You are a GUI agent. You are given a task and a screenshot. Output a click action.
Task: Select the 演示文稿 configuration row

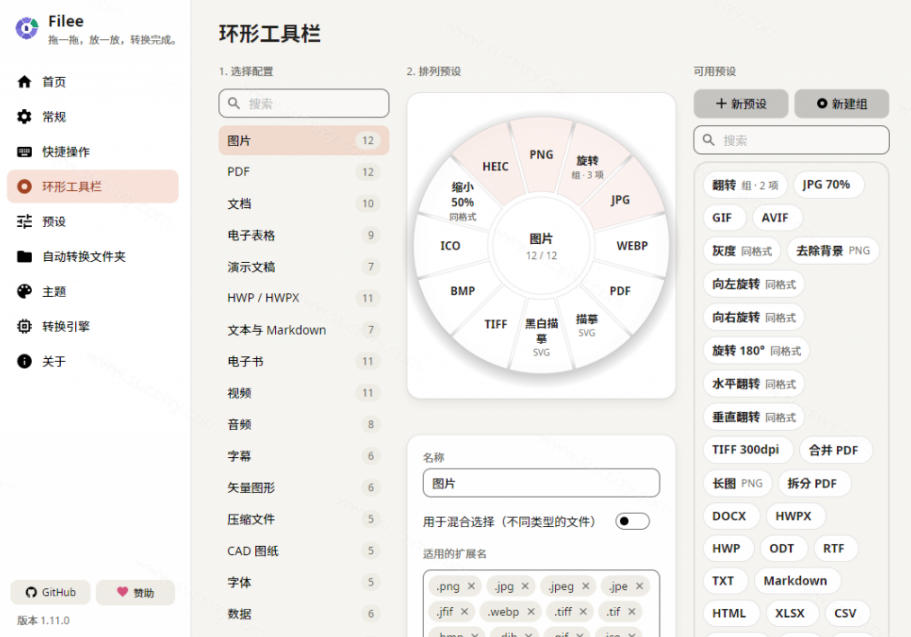click(304, 267)
